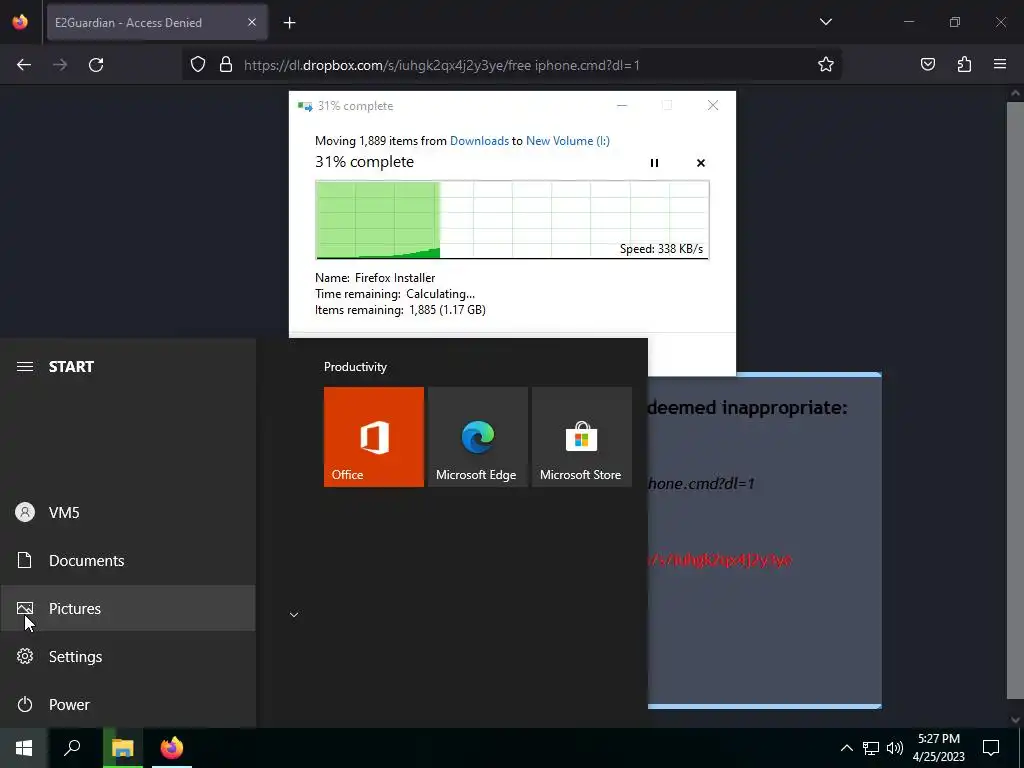
Task: Click the Windows Start button
Action: coord(24,748)
